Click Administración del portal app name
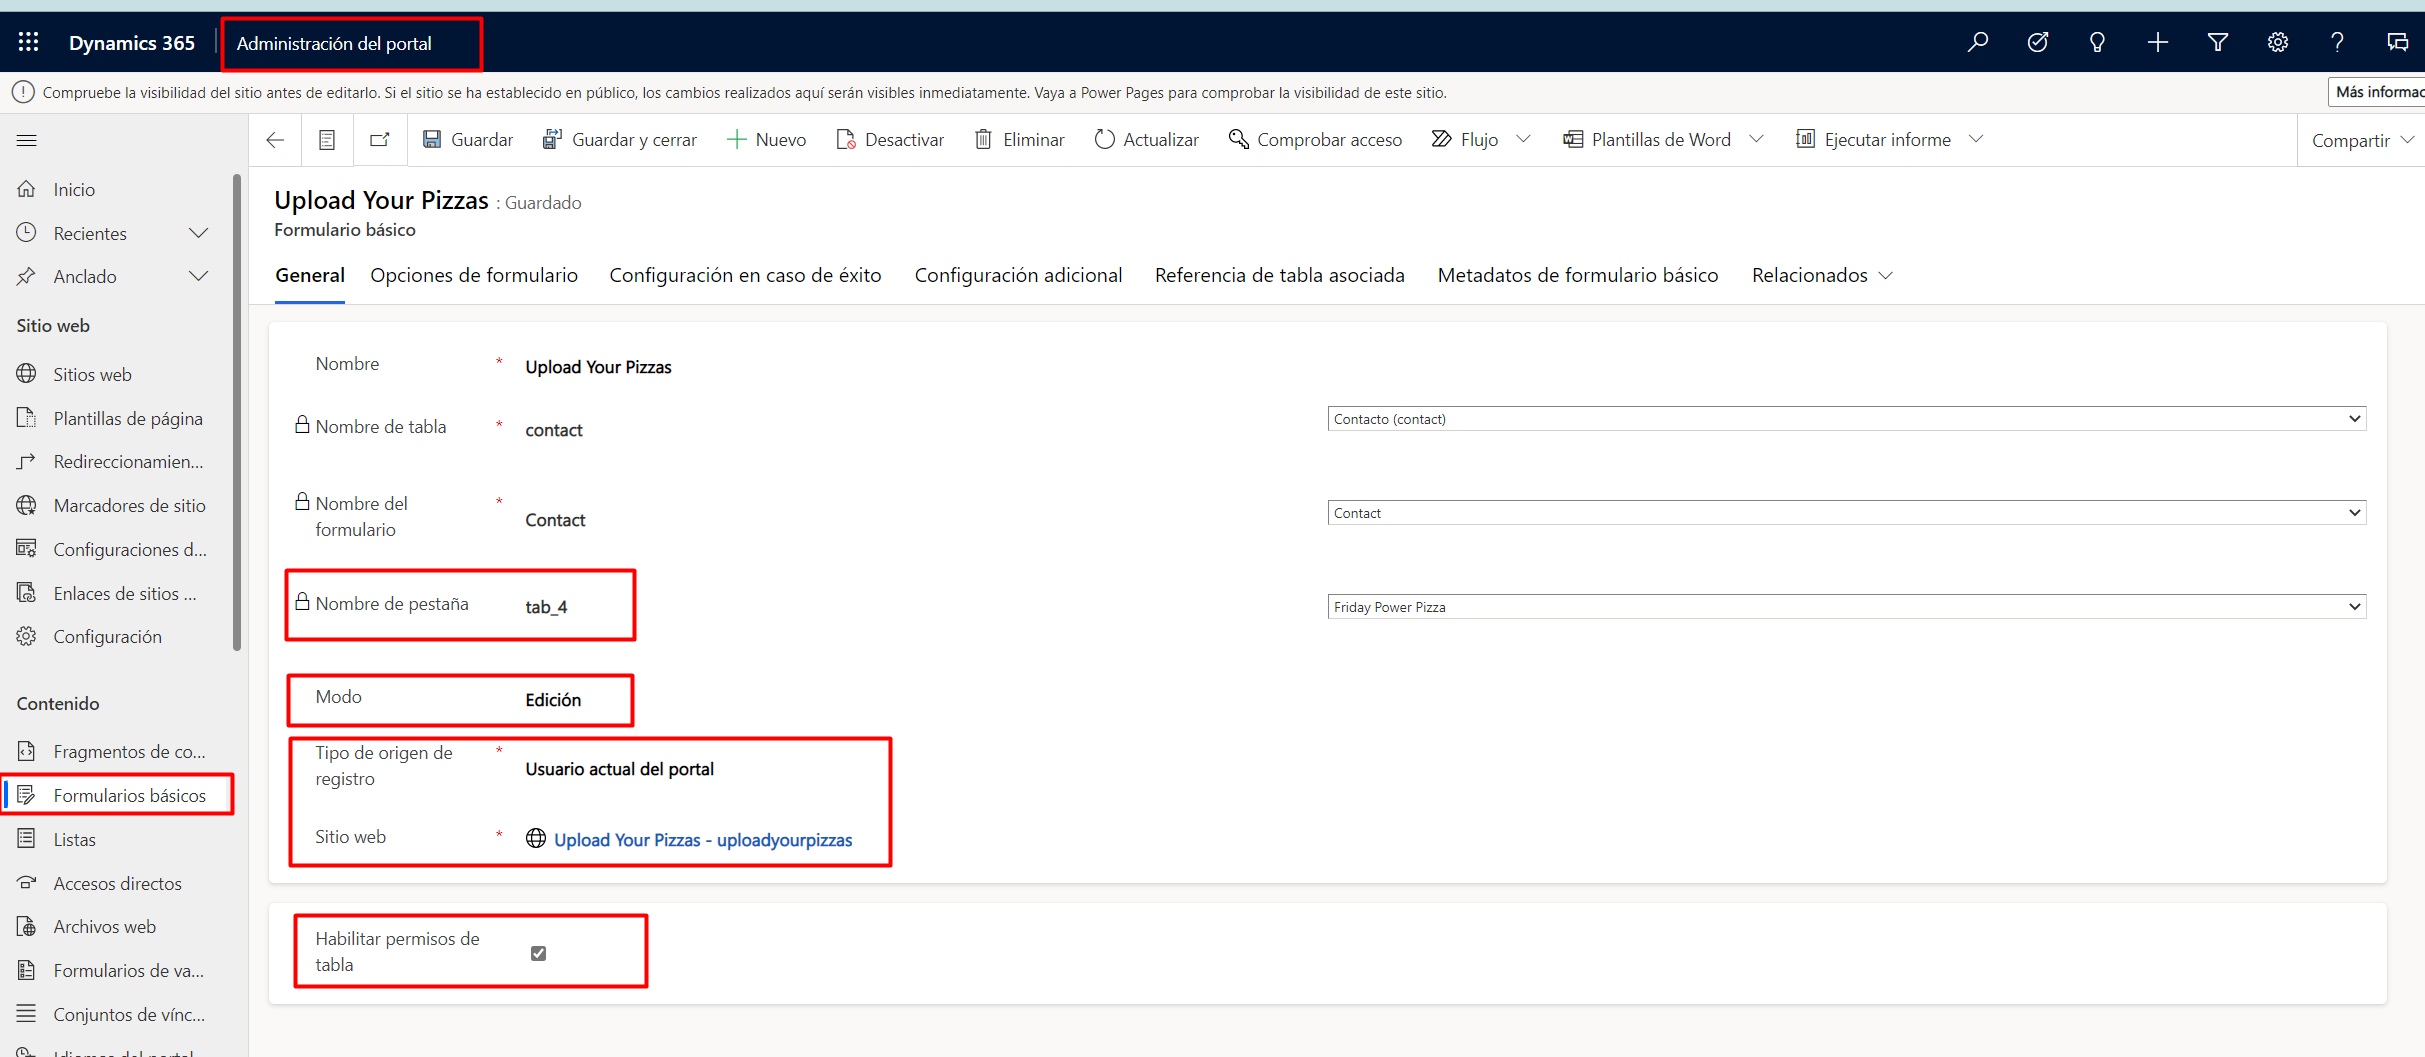Screen dimensions: 2425x1057 pyautogui.click(x=334, y=43)
